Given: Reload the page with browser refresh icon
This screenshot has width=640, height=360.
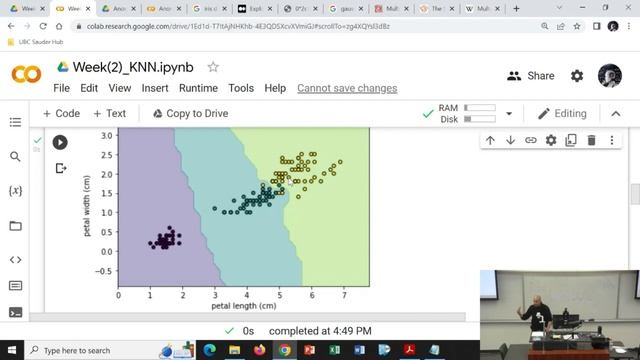Looking at the screenshot, I should click(43, 26).
